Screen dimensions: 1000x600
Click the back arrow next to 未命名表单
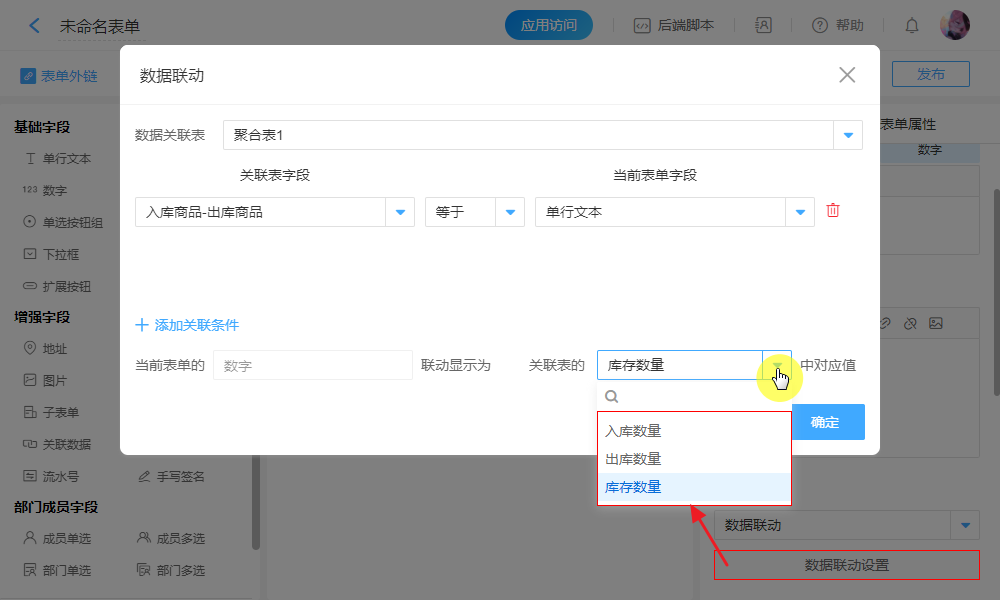pos(35,26)
